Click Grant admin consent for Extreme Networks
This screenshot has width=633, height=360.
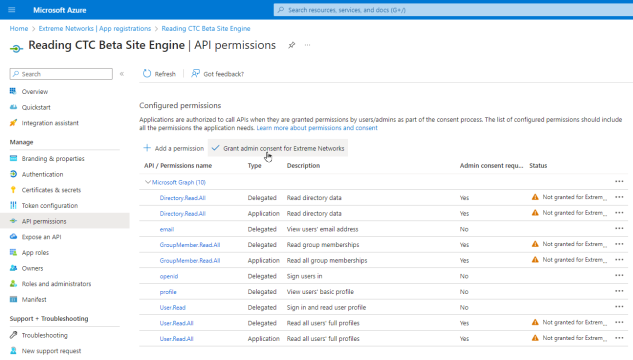(278, 148)
